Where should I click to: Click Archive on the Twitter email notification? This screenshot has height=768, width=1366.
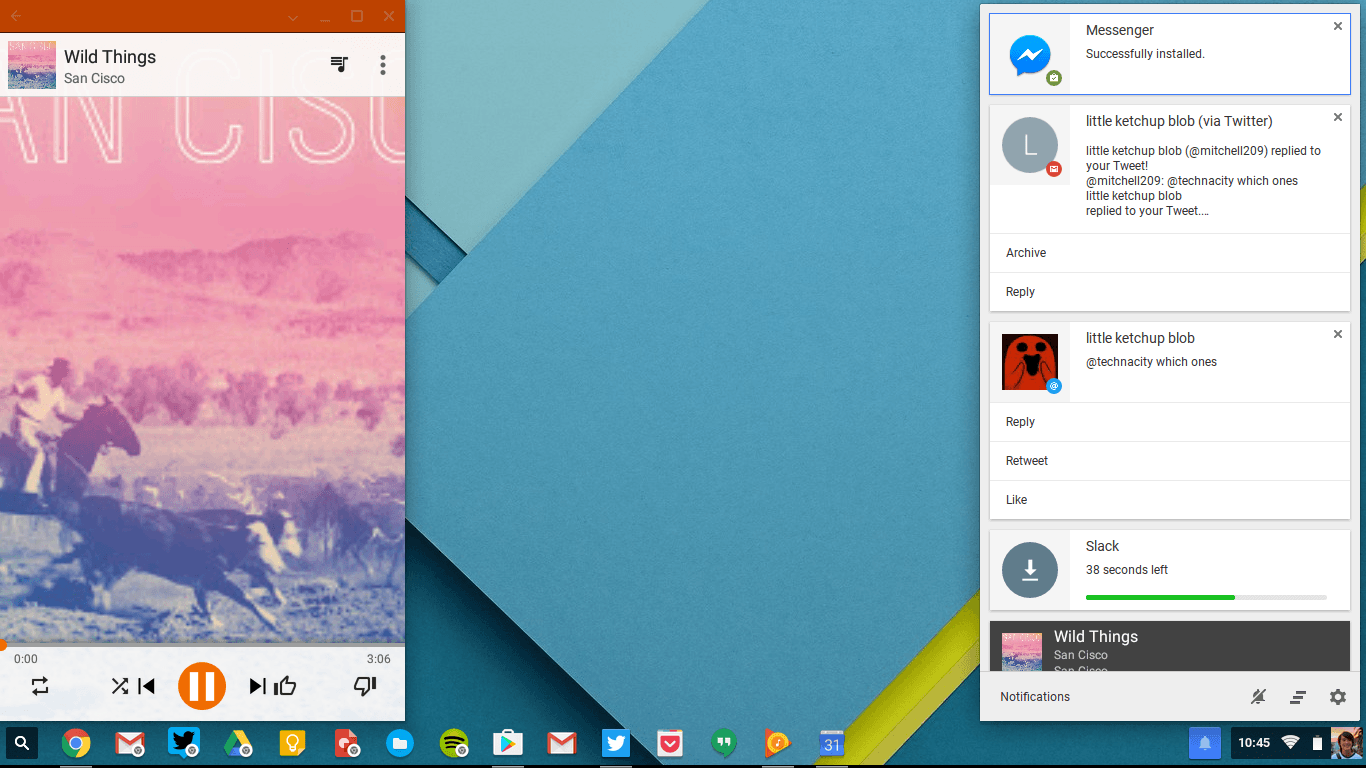tap(1026, 253)
